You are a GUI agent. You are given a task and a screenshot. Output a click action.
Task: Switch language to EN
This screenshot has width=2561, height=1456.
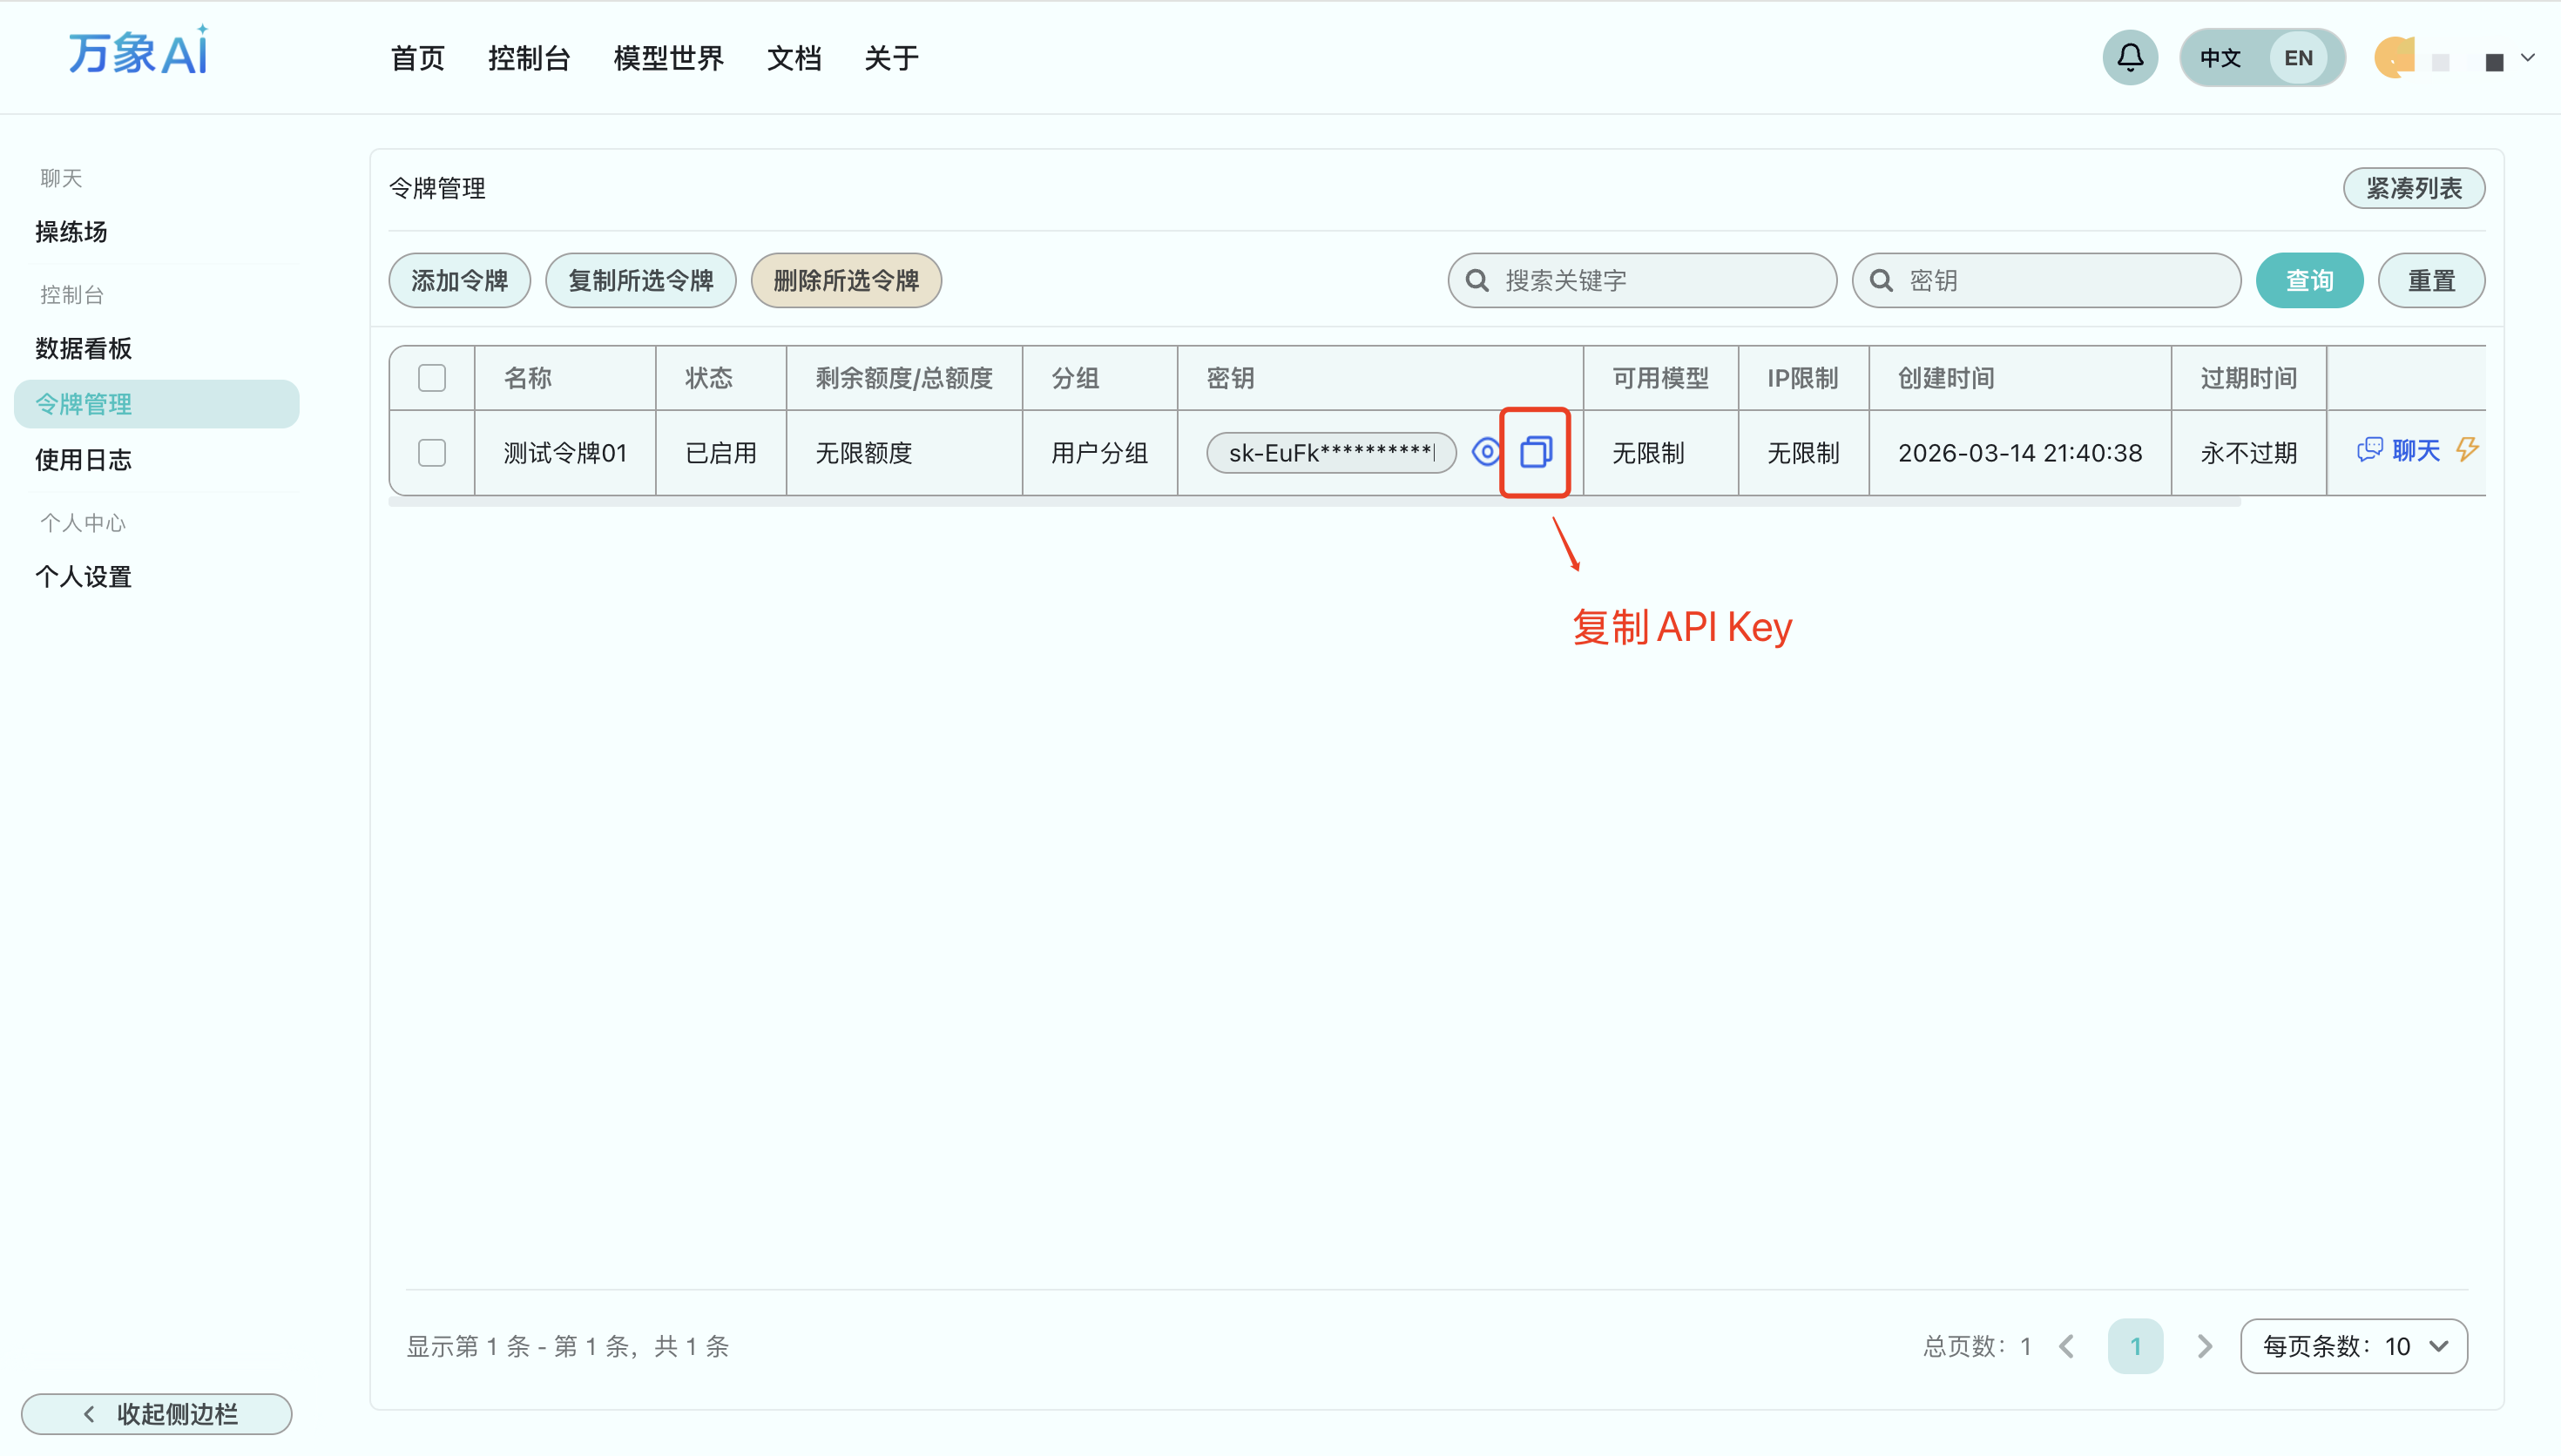(x=2298, y=58)
